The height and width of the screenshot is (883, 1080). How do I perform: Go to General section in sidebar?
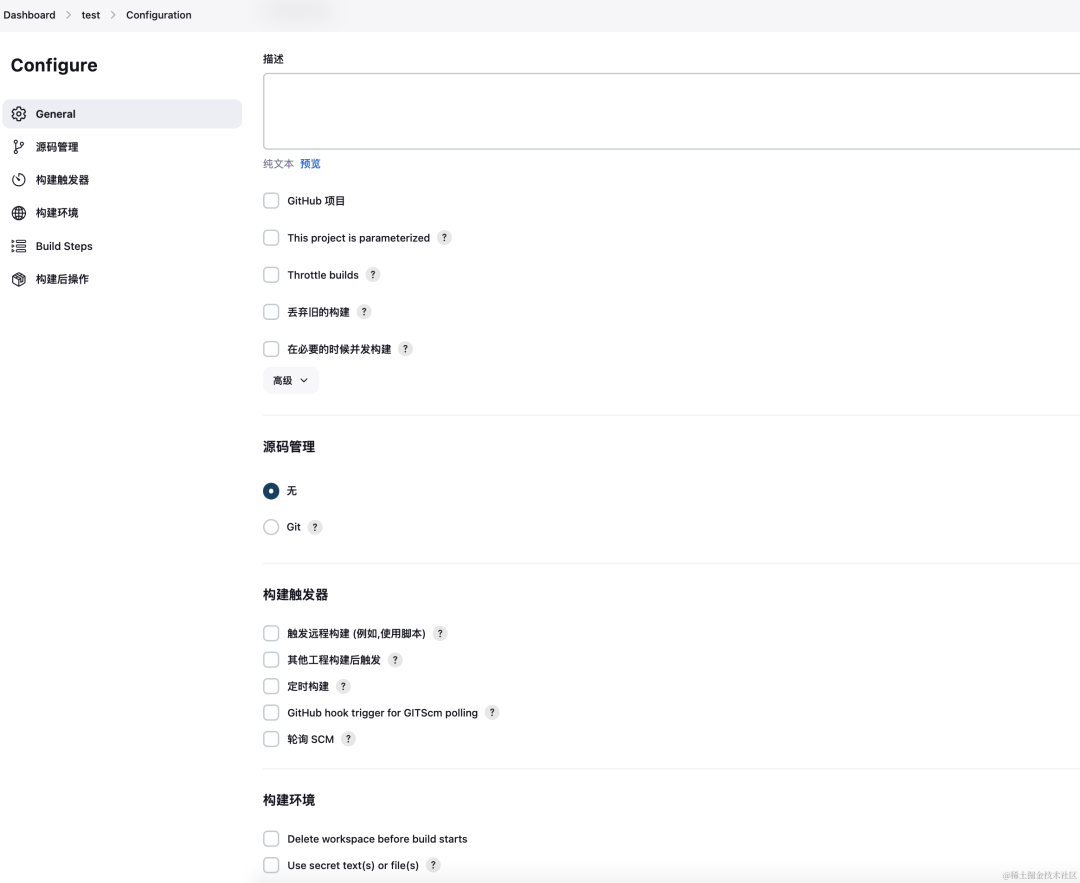123,114
